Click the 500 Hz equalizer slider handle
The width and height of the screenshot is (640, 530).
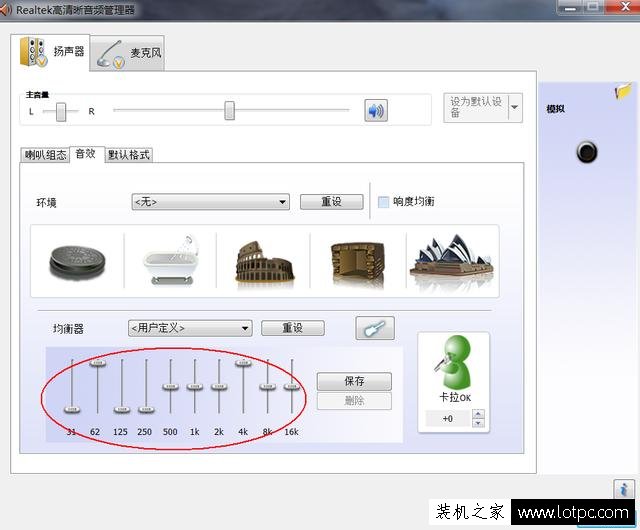(x=170, y=386)
